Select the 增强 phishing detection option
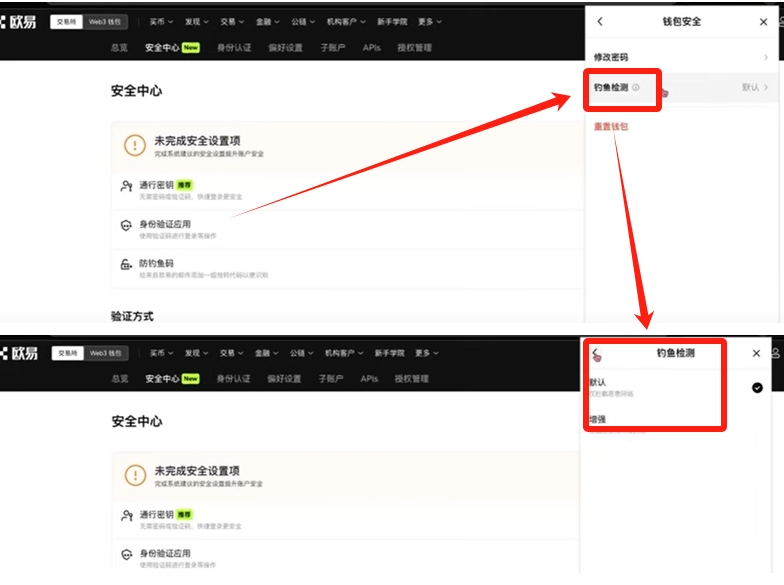The height and width of the screenshot is (585, 784). tap(676, 422)
